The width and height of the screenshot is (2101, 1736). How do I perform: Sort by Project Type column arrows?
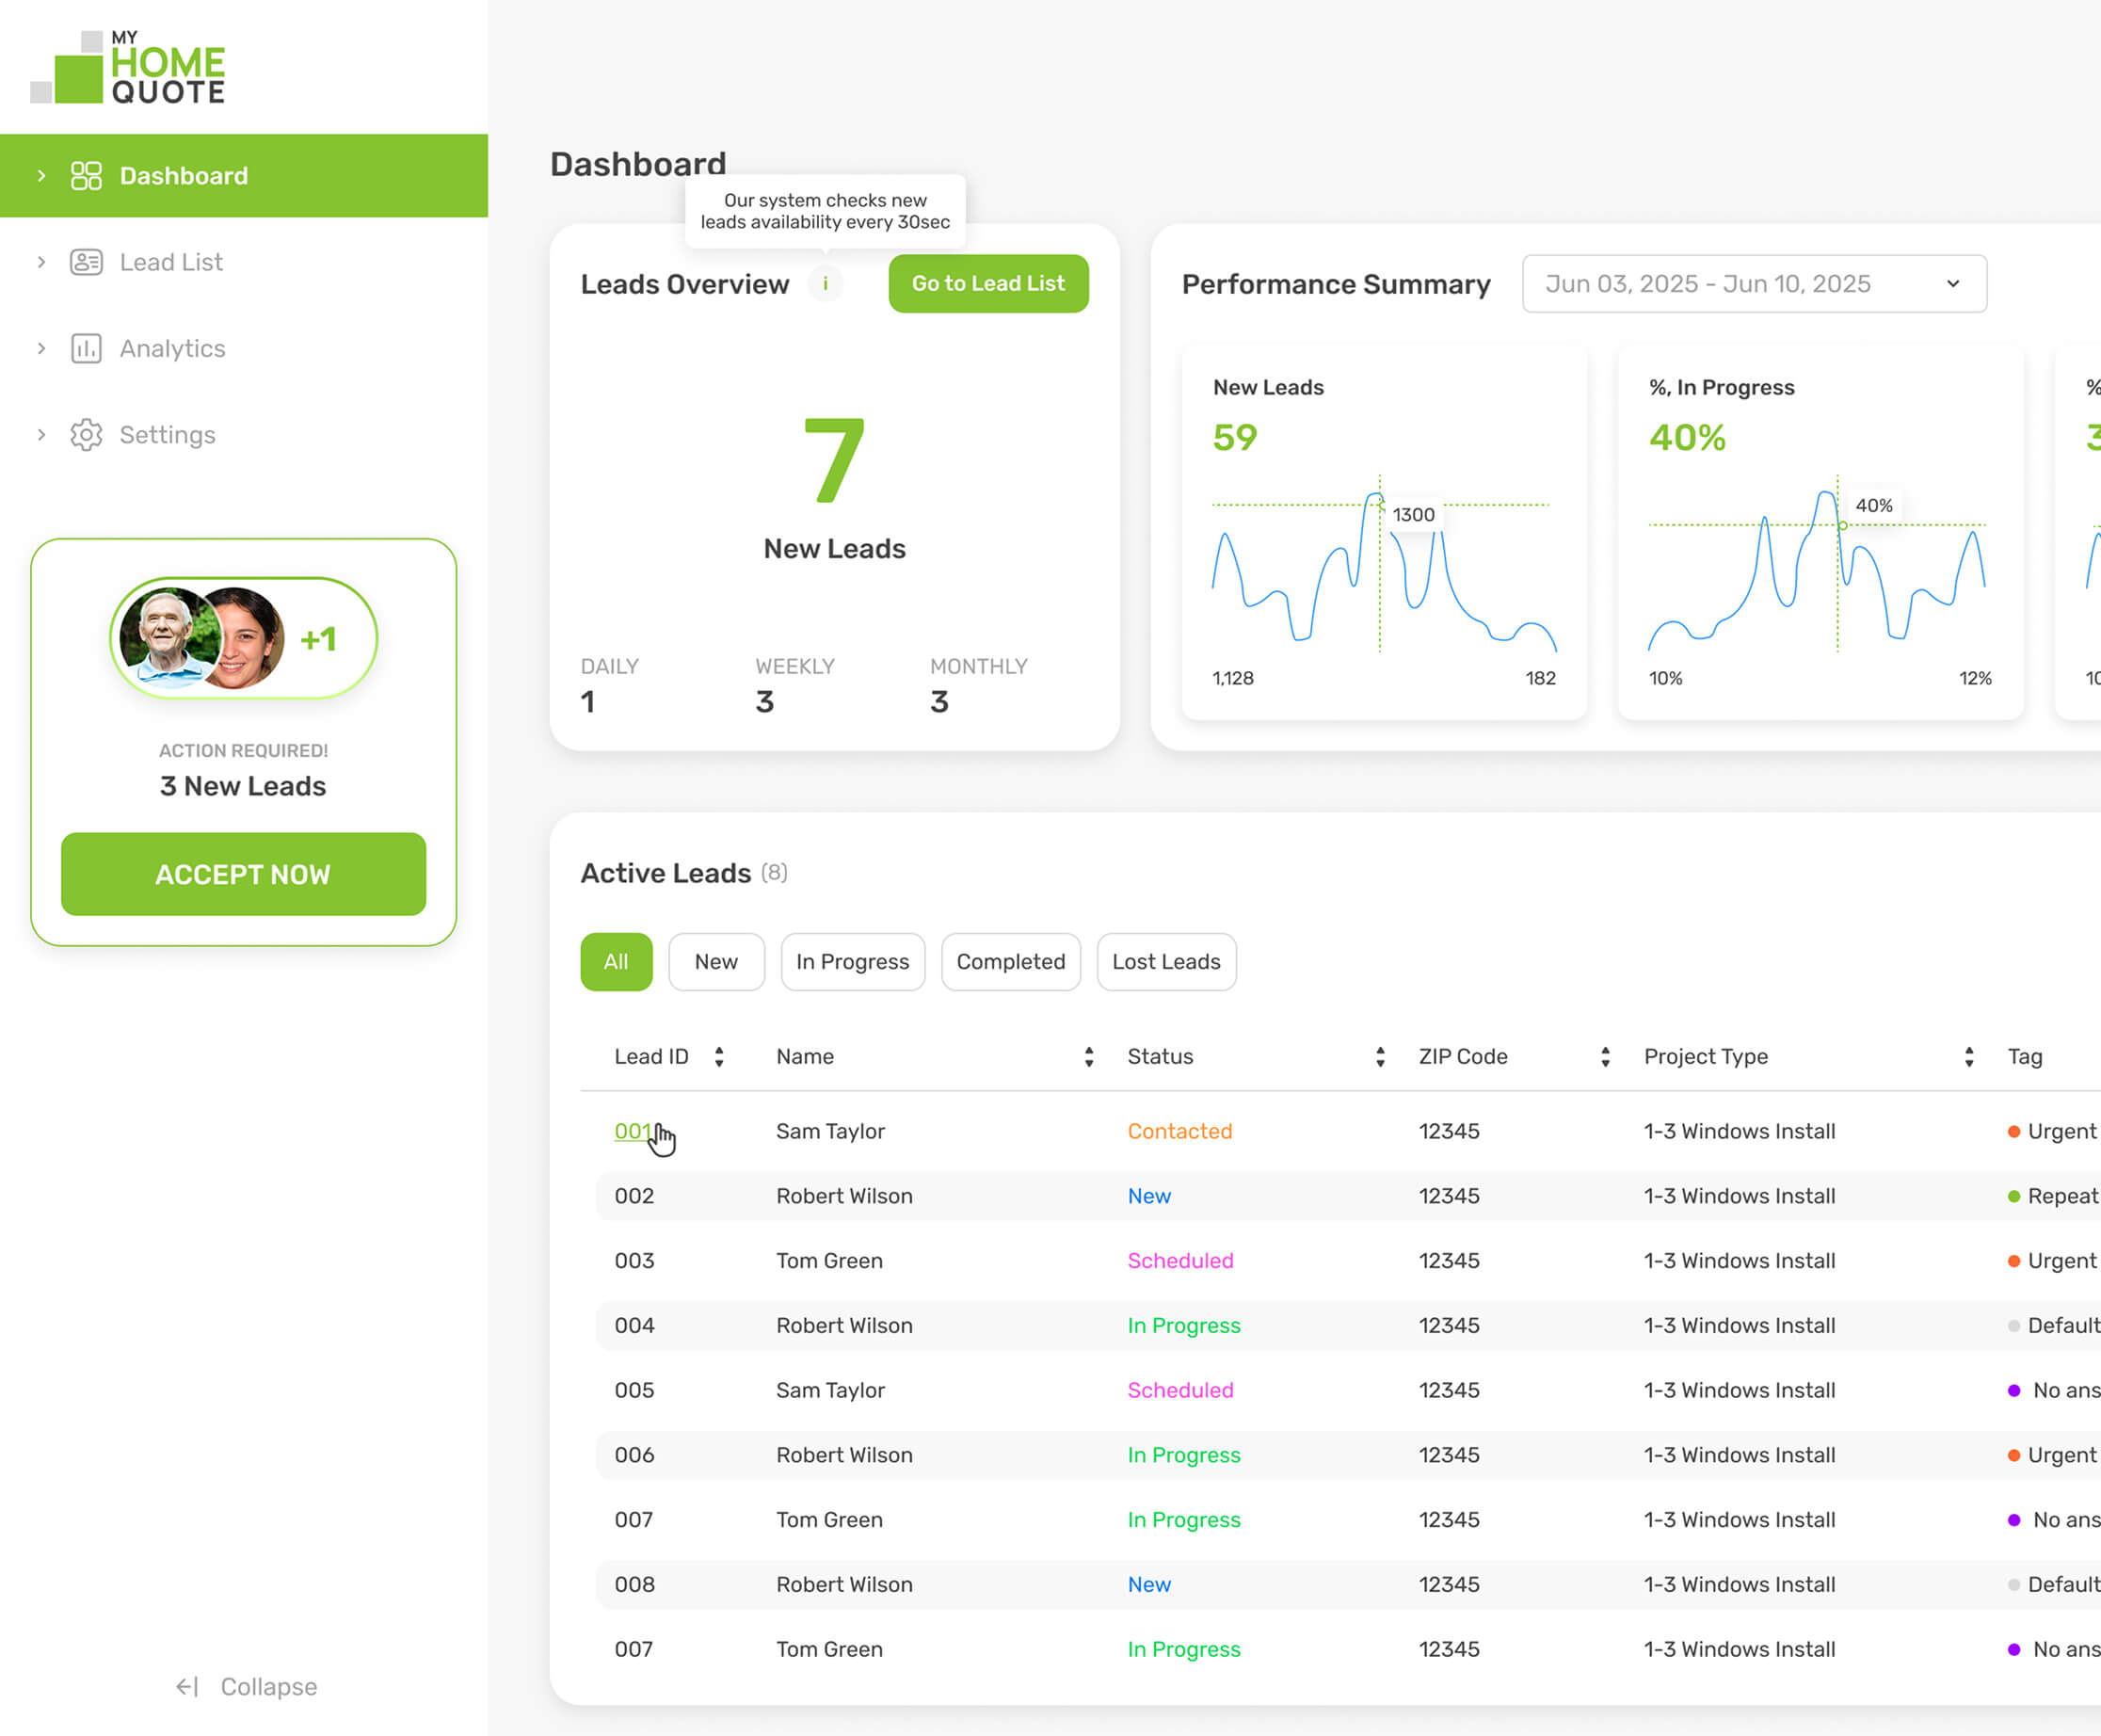(x=1968, y=1057)
